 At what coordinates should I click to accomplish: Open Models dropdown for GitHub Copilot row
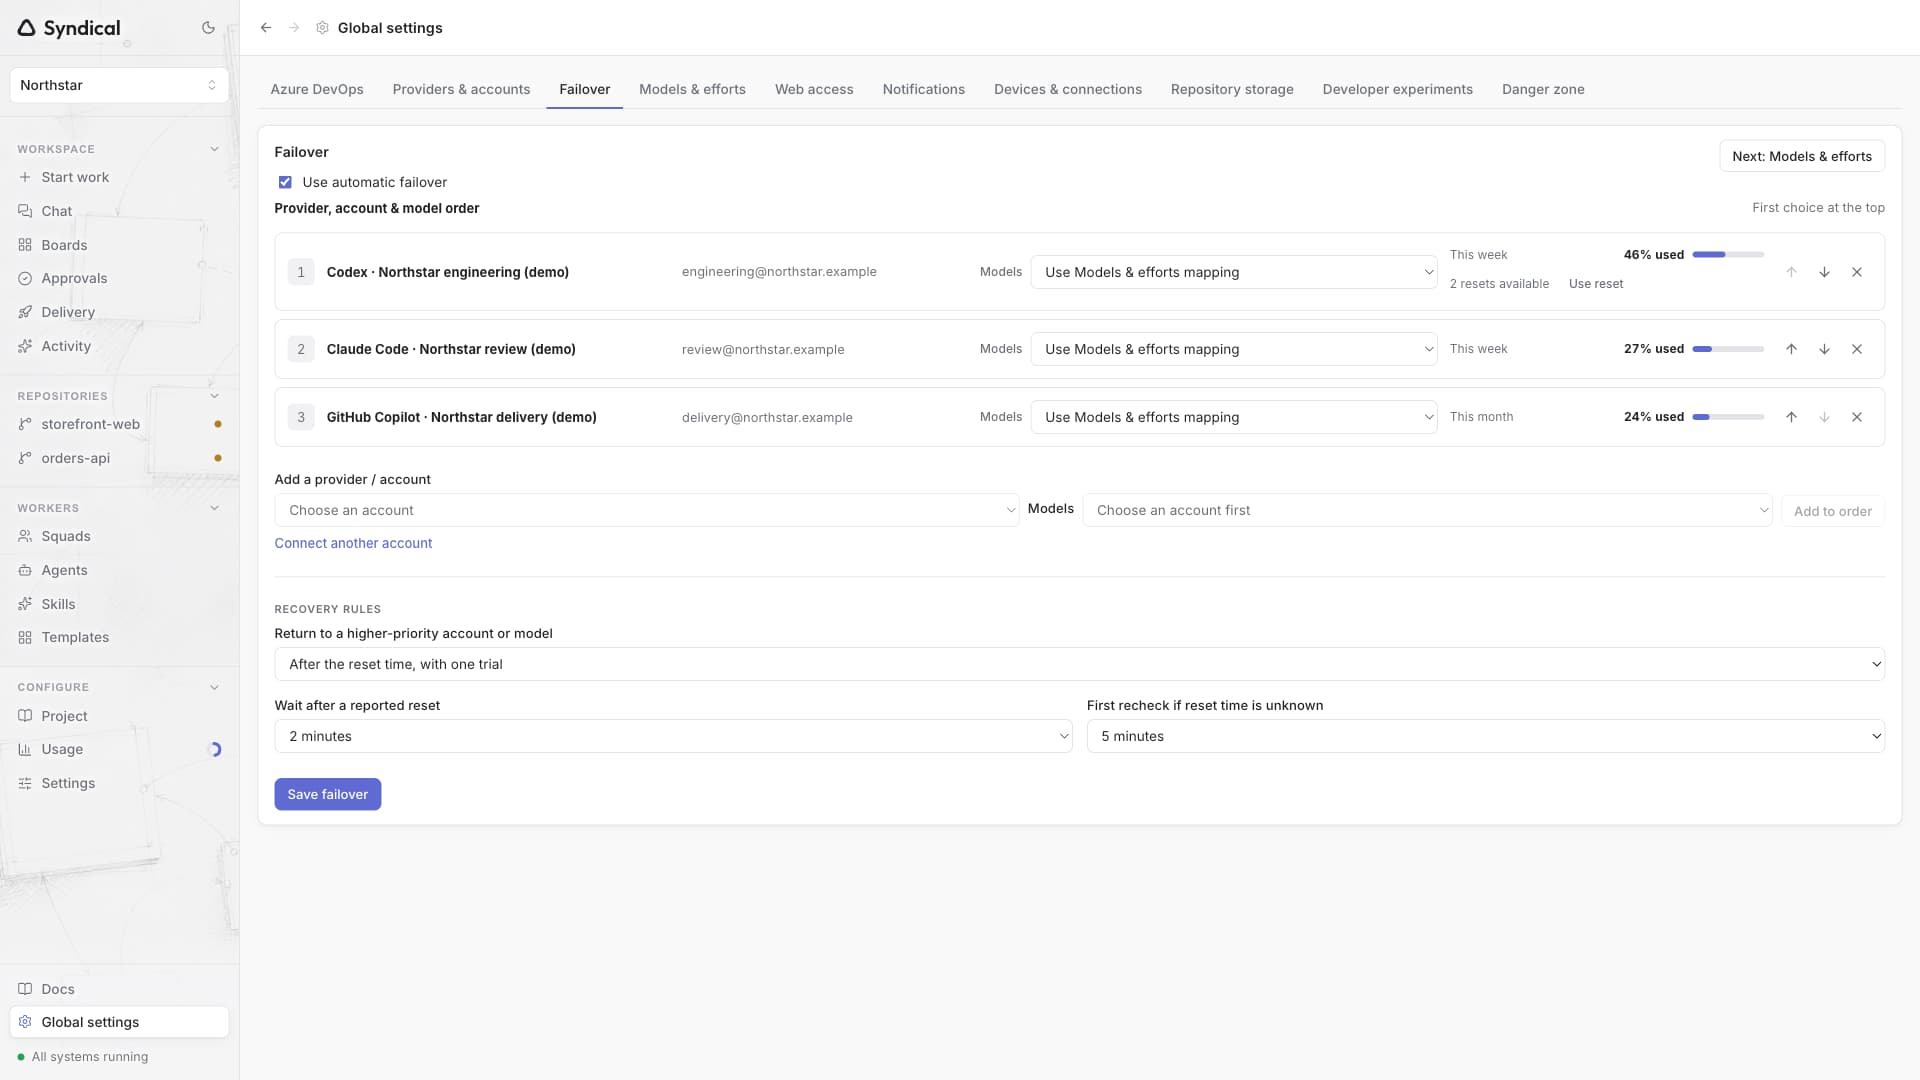(1234, 417)
